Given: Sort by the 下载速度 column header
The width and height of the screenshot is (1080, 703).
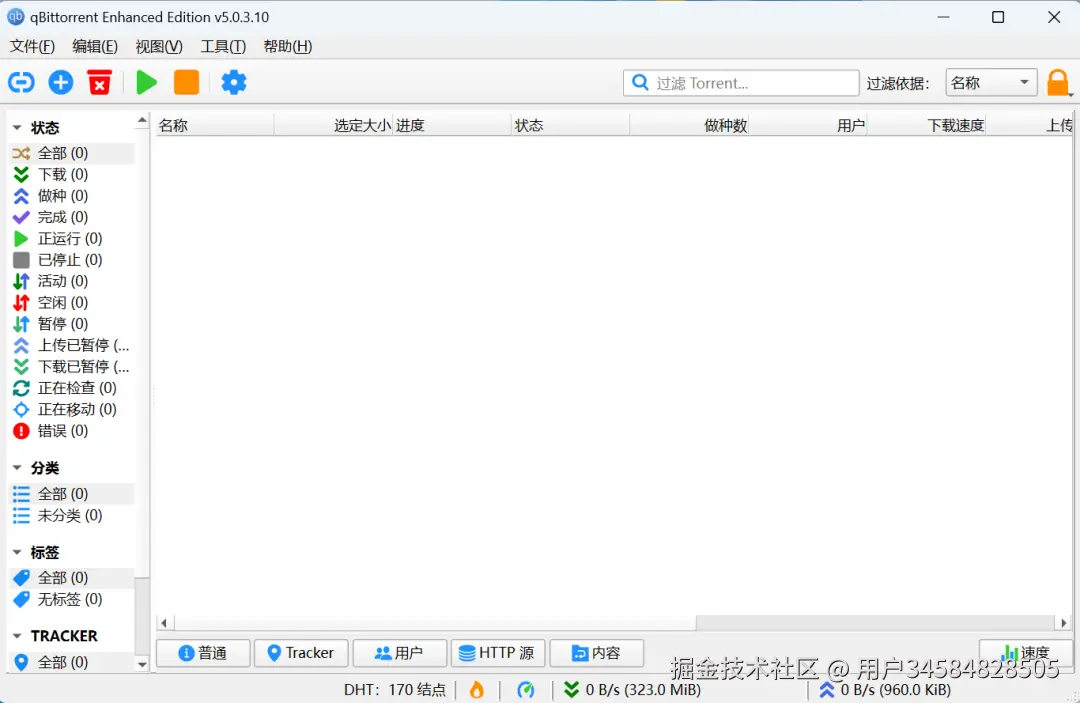Looking at the screenshot, I should [926, 125].
